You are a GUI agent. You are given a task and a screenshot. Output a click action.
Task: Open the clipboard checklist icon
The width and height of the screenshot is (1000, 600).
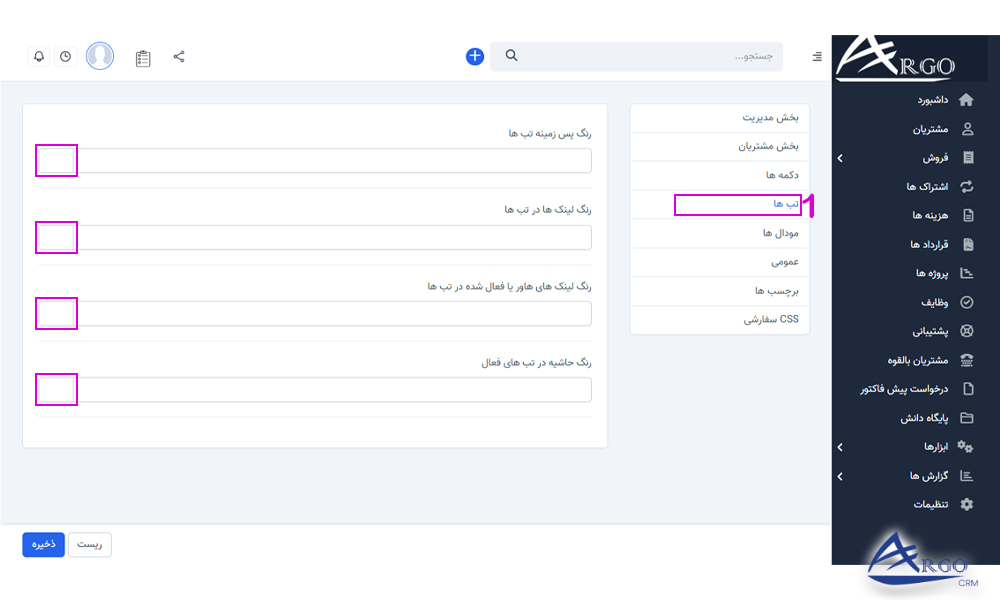coord(142,57)
